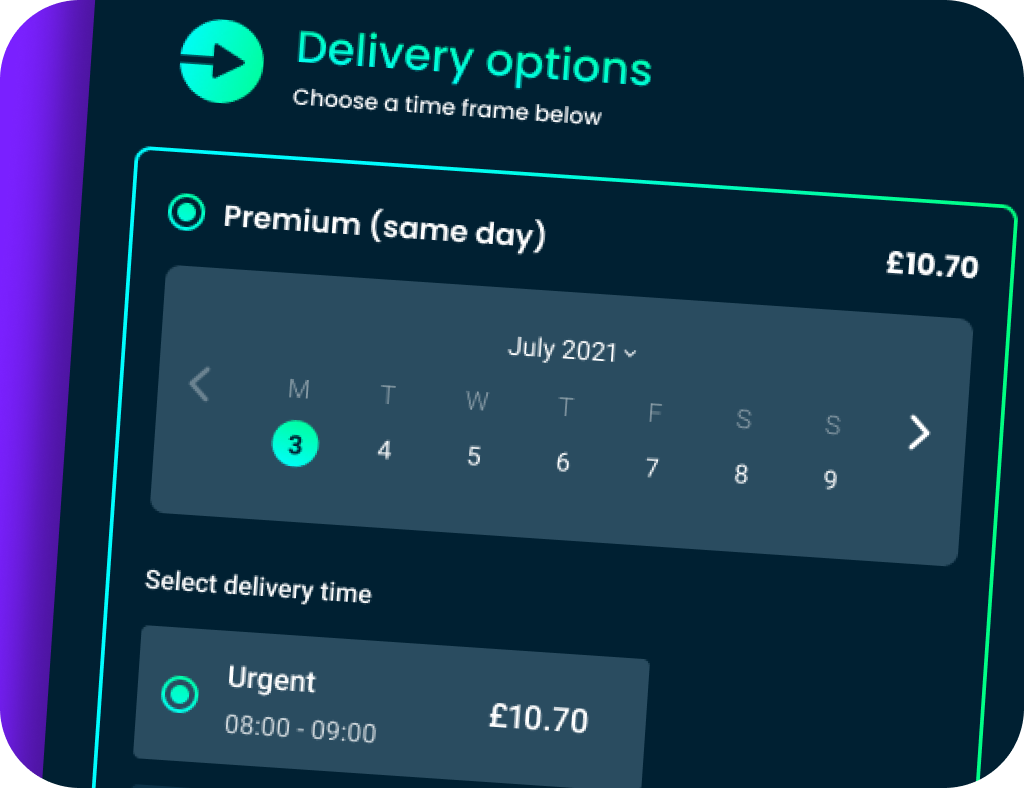Select date 4 in the calendar
Image resolution: width=1024 pixels, height=788 pixels.
click(384, 451)
